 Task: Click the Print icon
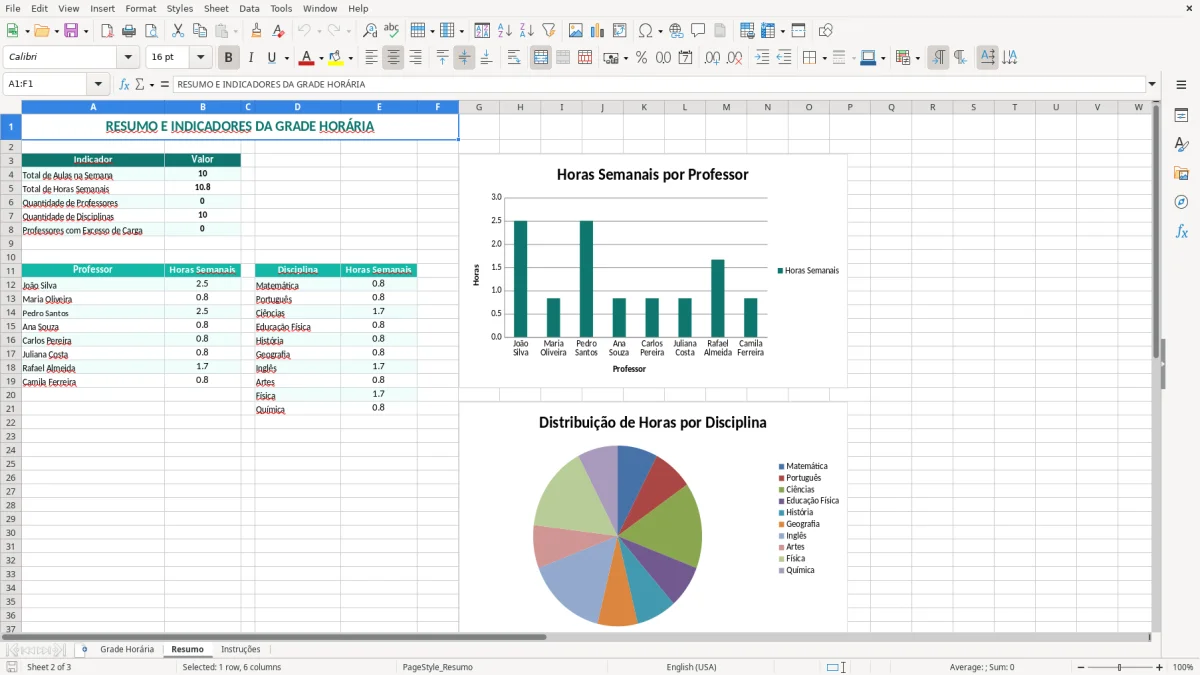click(129, 31)
